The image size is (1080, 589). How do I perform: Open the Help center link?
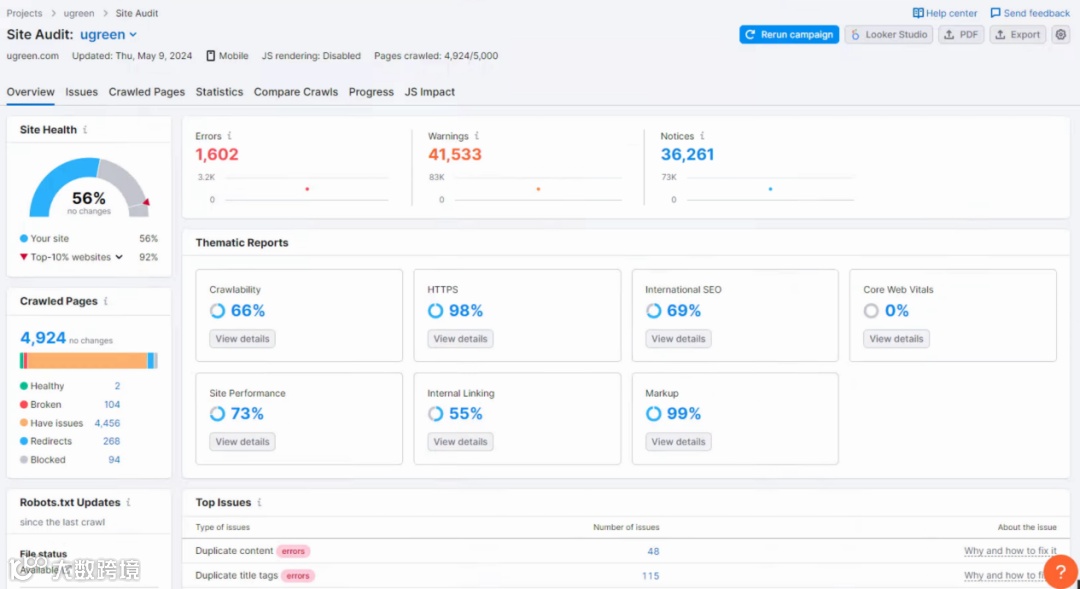944,13
